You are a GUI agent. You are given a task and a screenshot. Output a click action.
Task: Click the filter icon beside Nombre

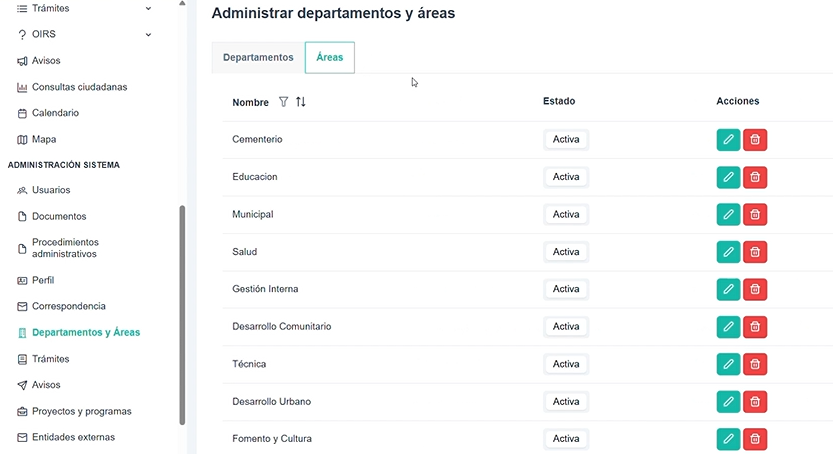tap(283, 102)
